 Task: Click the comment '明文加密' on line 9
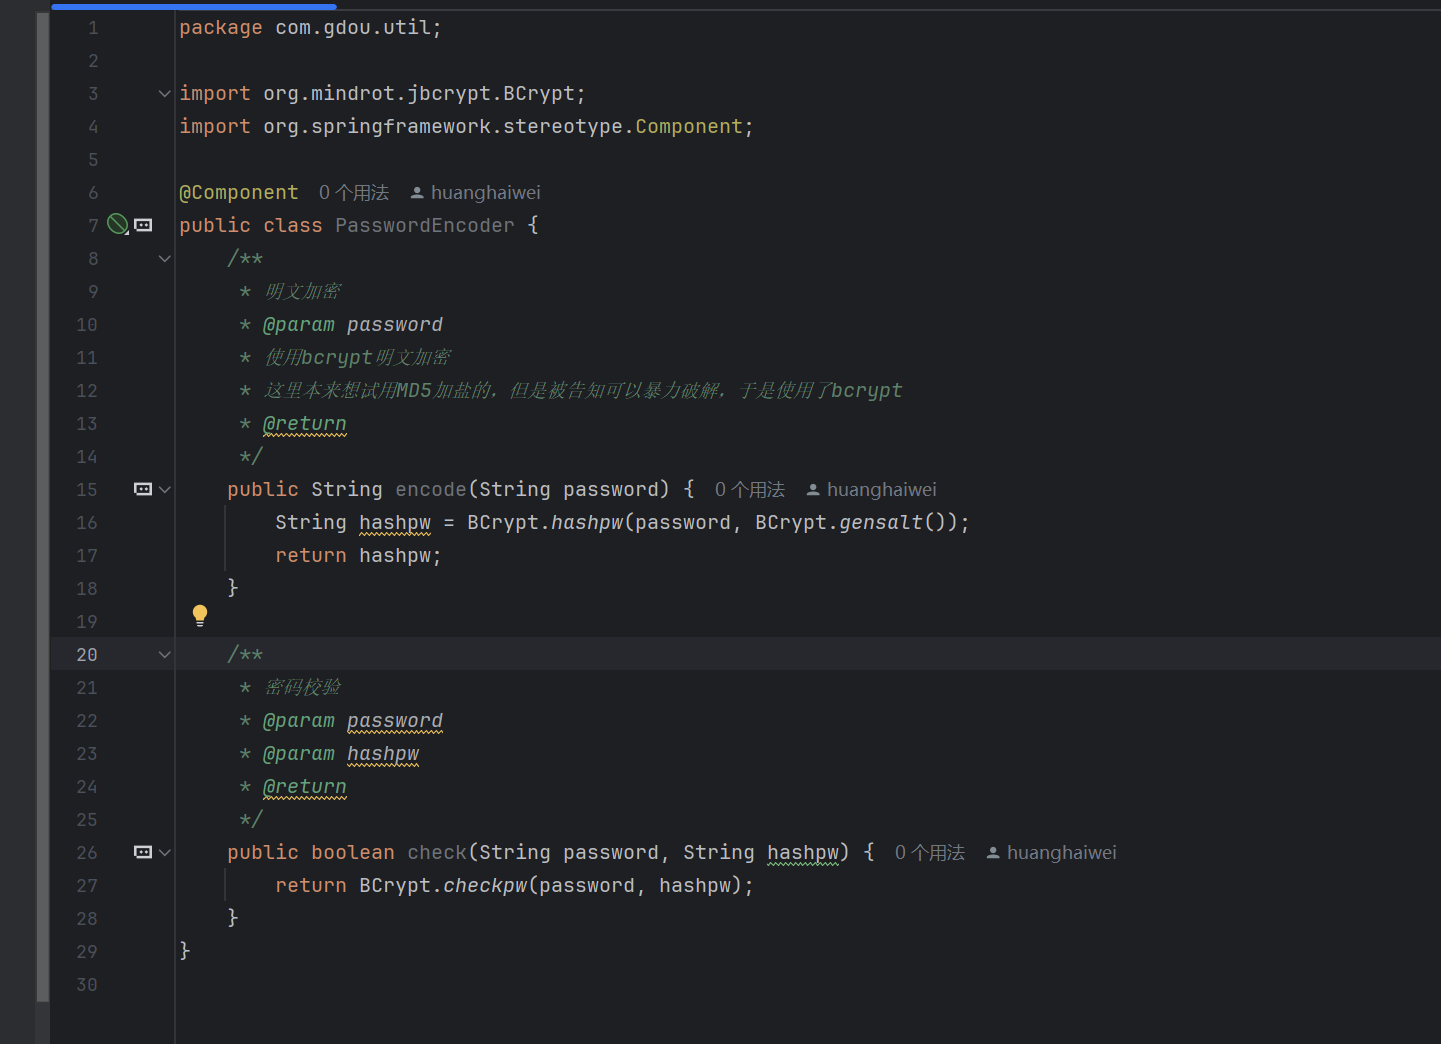(x=303, y=291)
